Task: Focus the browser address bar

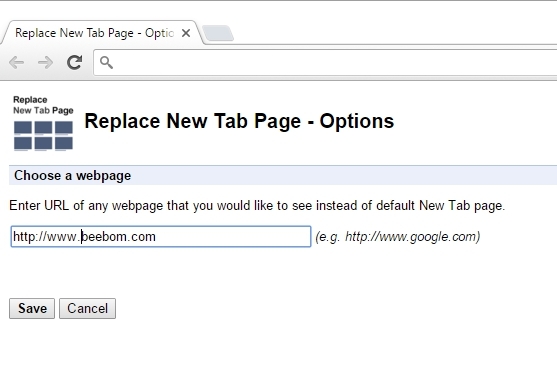Action: pos(334,63)
